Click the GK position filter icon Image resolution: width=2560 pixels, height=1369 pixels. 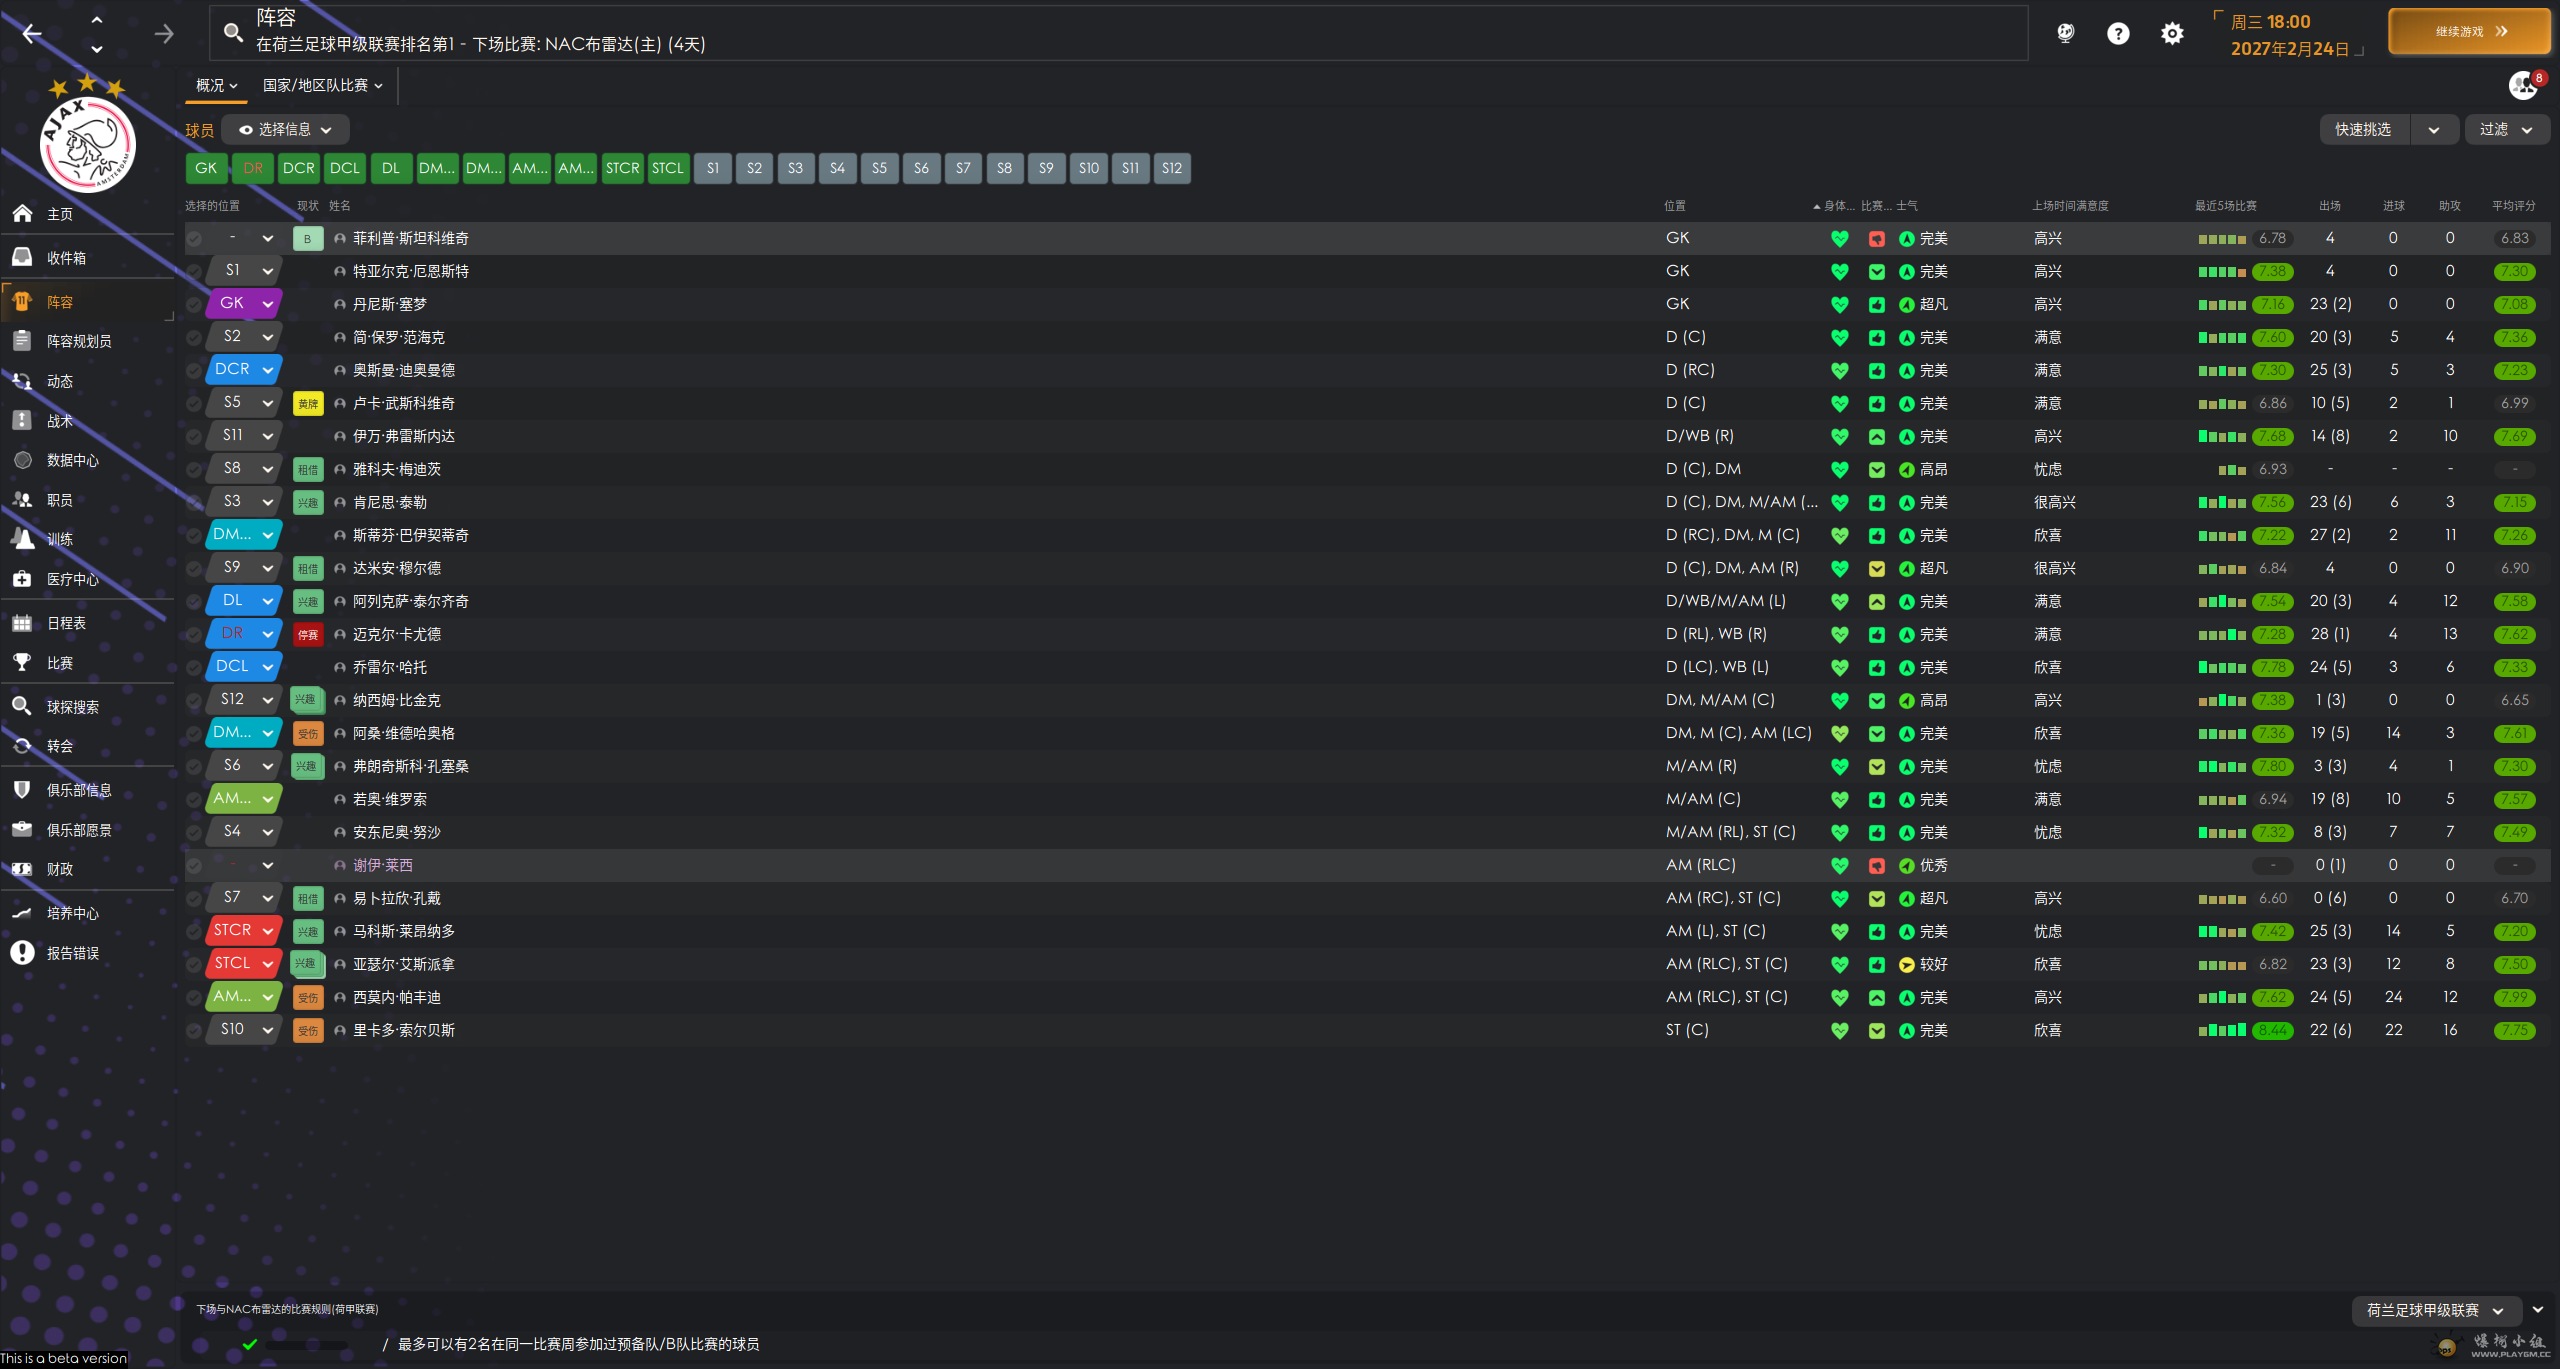[205, 168]
